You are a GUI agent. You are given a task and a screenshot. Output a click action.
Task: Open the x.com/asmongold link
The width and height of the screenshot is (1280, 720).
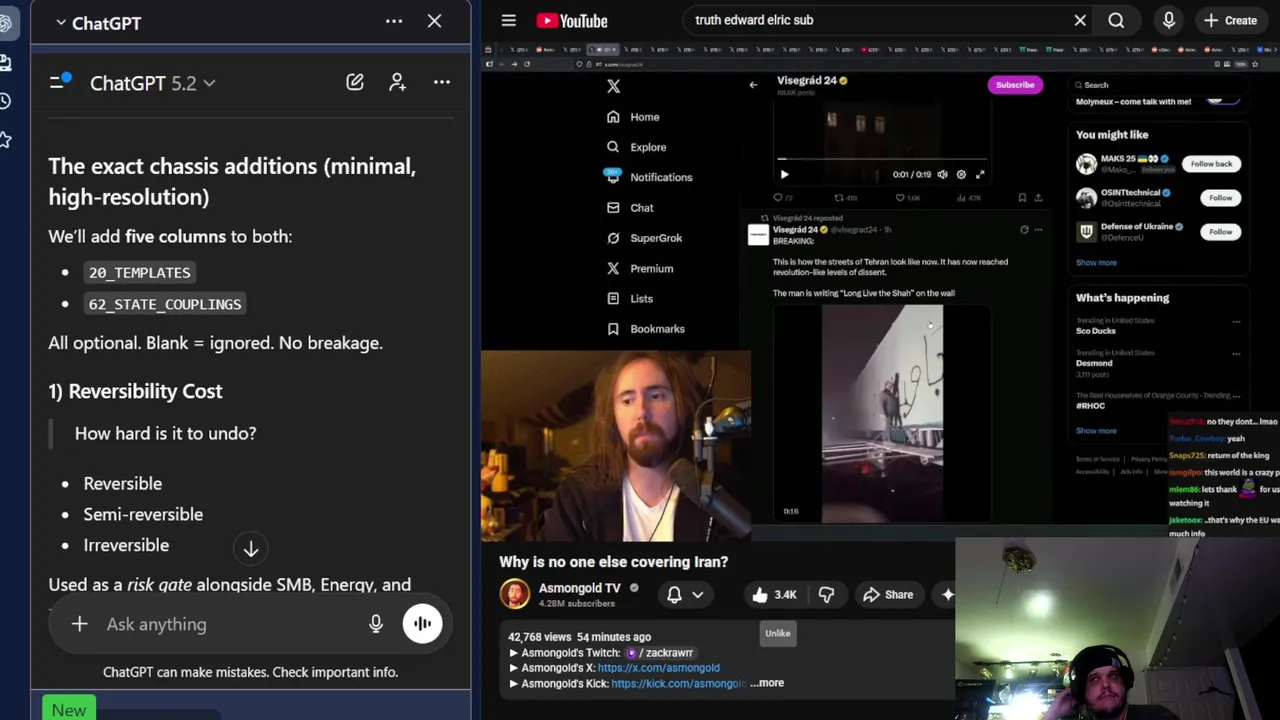pyautogui.click(x=658, y=668)
